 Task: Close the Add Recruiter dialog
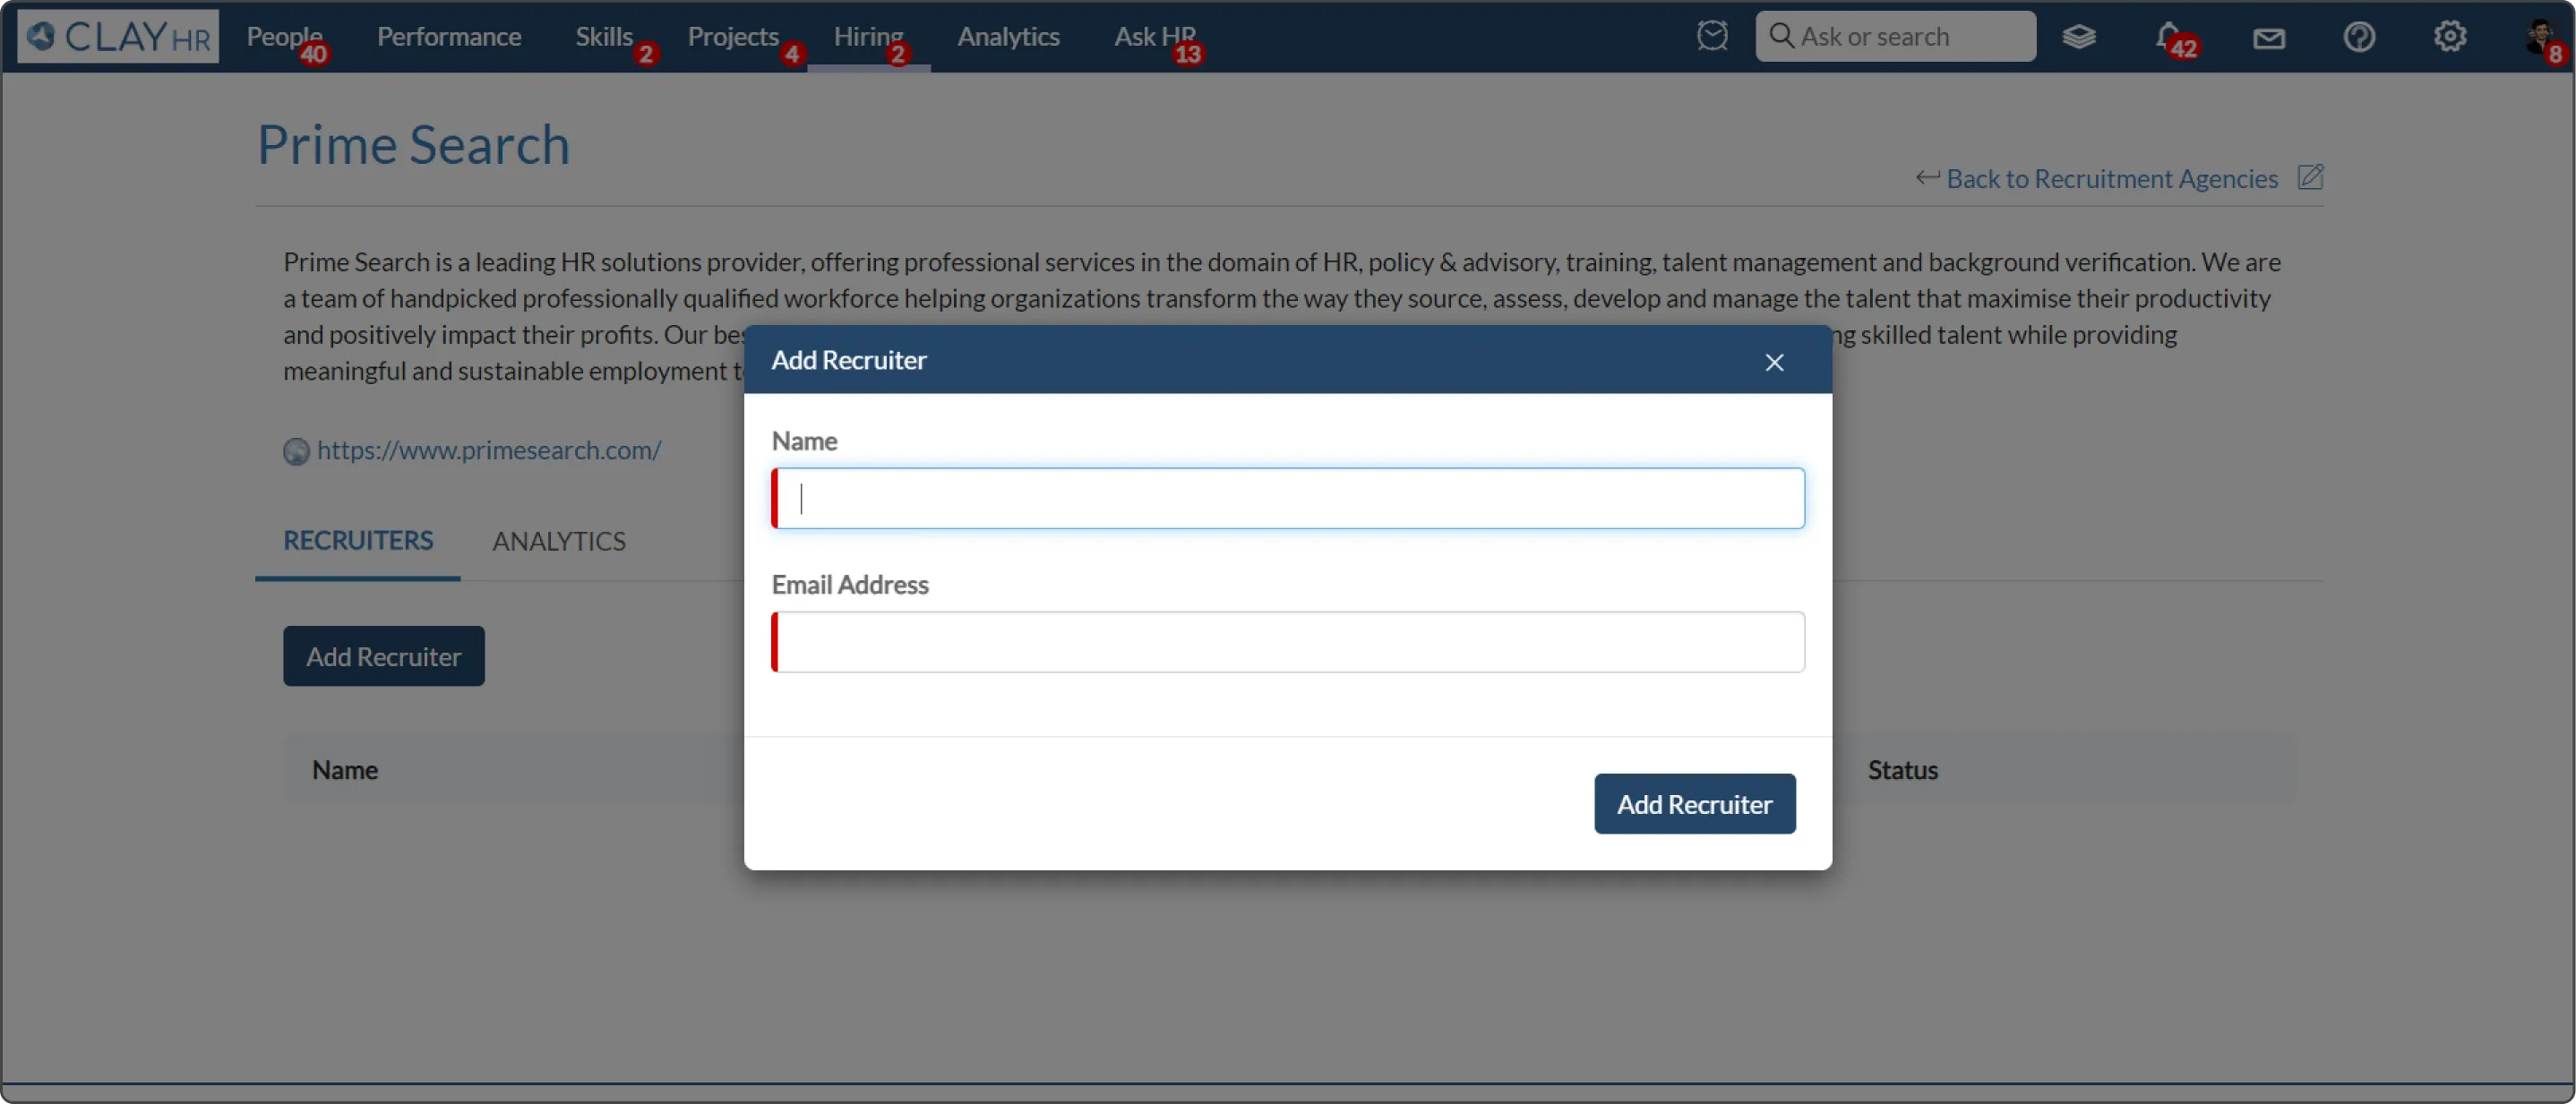coord(1774,362)
